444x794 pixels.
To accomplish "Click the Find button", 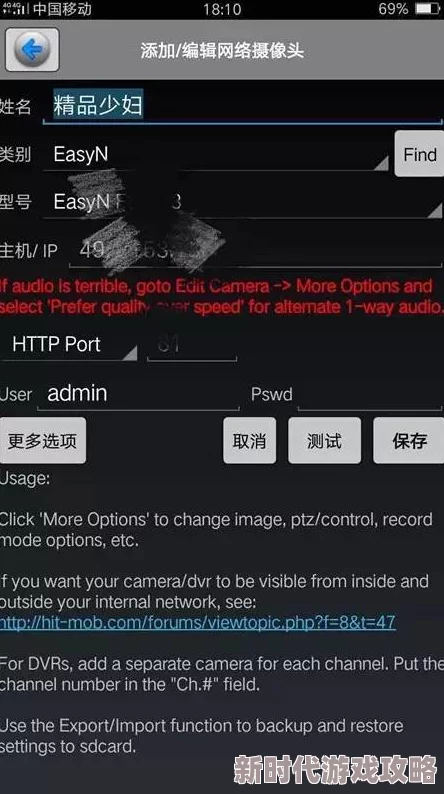I will (x=419, y=154).
